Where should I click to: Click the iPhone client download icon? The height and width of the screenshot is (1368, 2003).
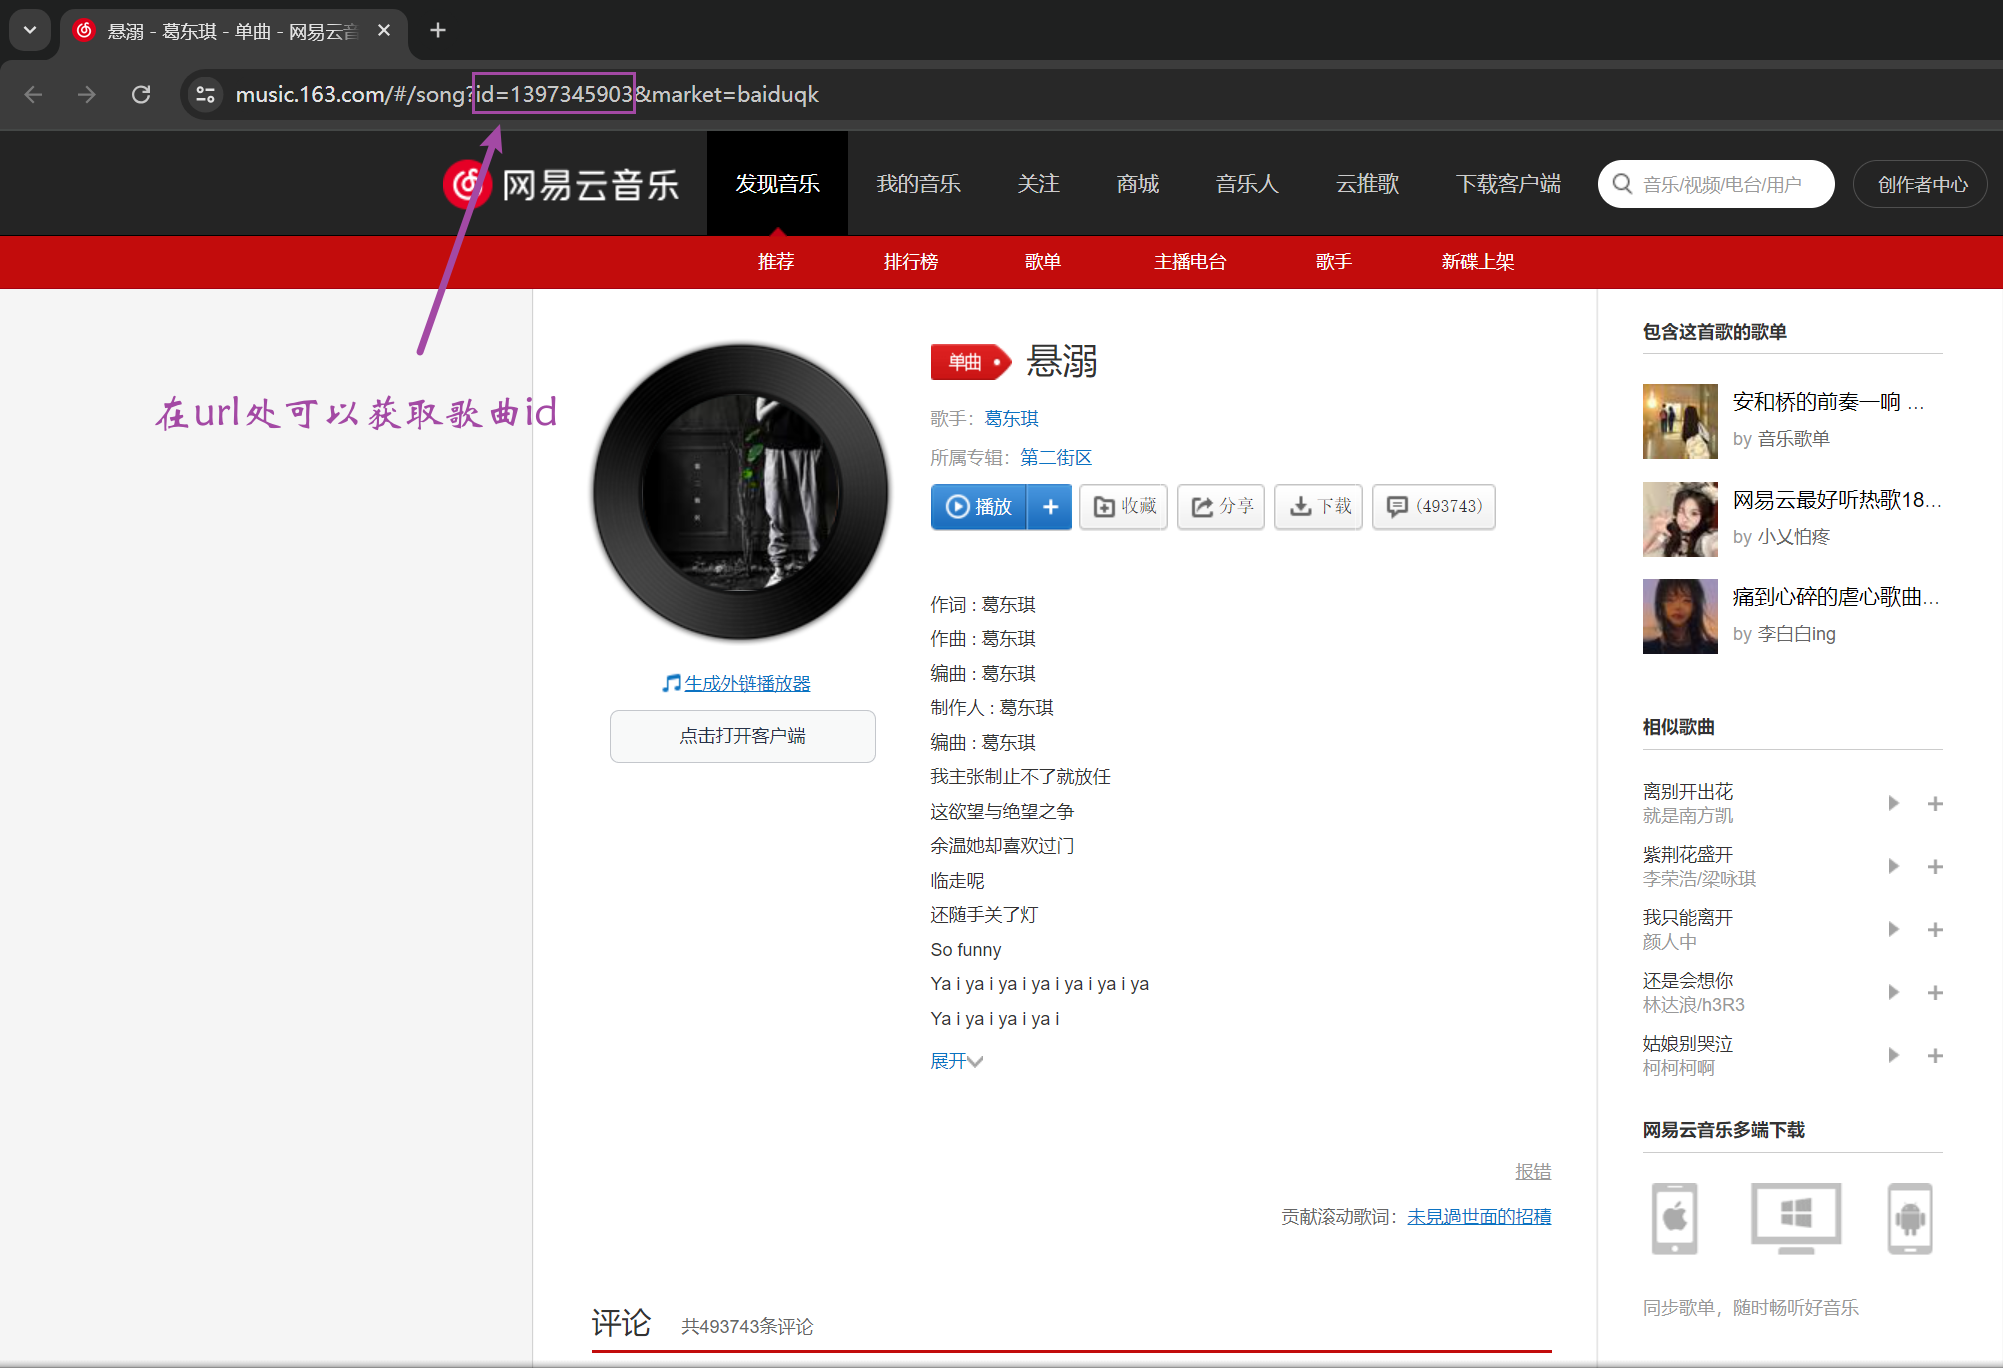[1675, 1218]
